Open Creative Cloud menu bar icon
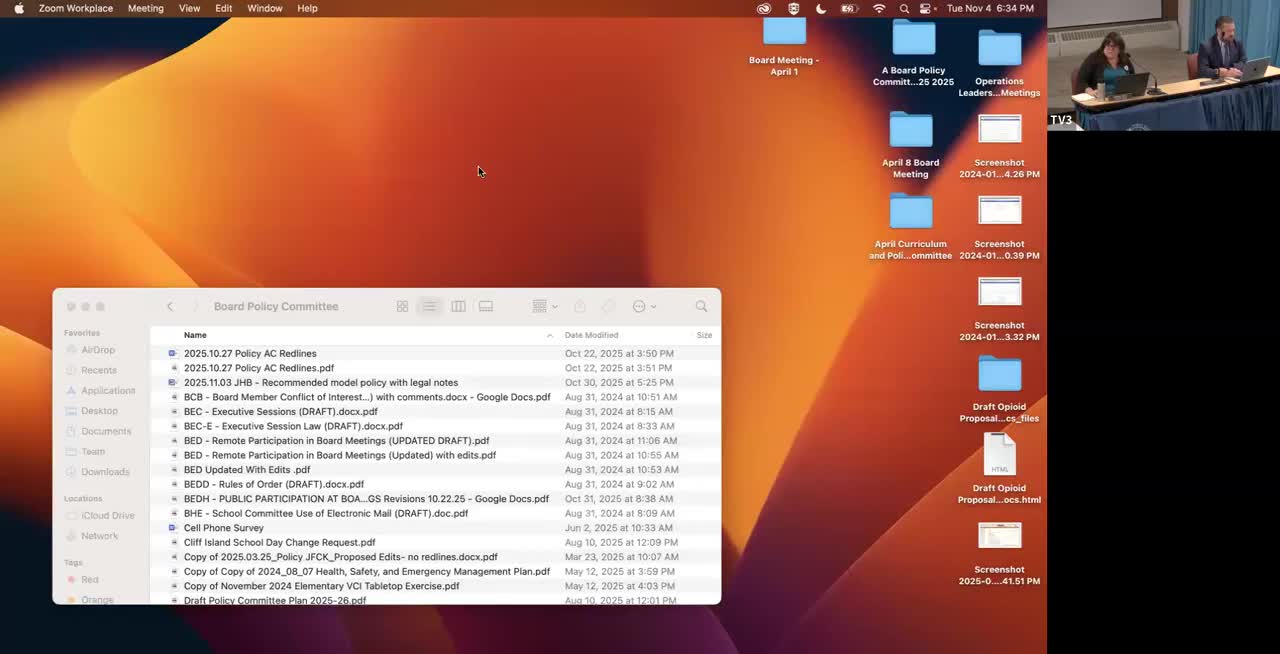 point(764,8)
